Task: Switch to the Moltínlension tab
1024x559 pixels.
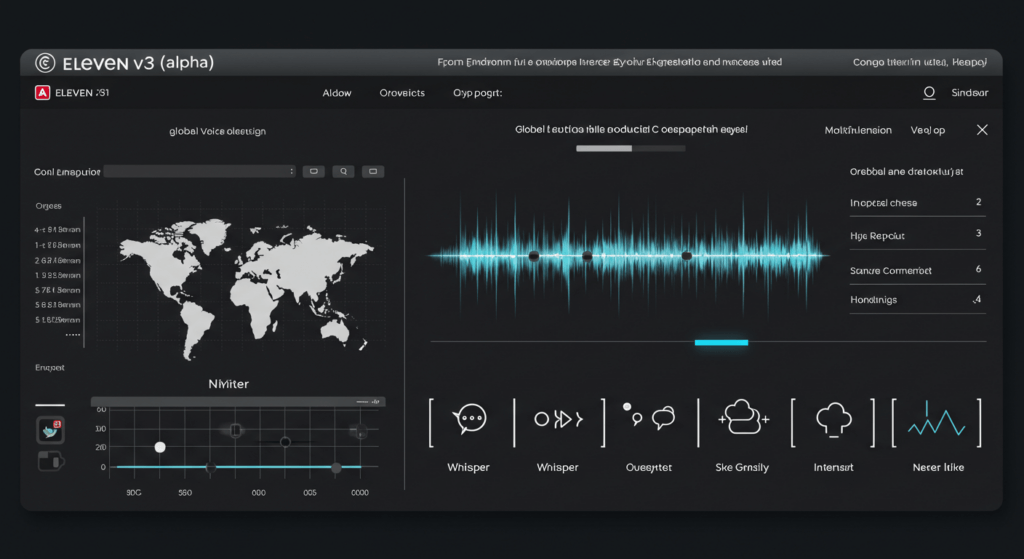Action: pos(858,130)
